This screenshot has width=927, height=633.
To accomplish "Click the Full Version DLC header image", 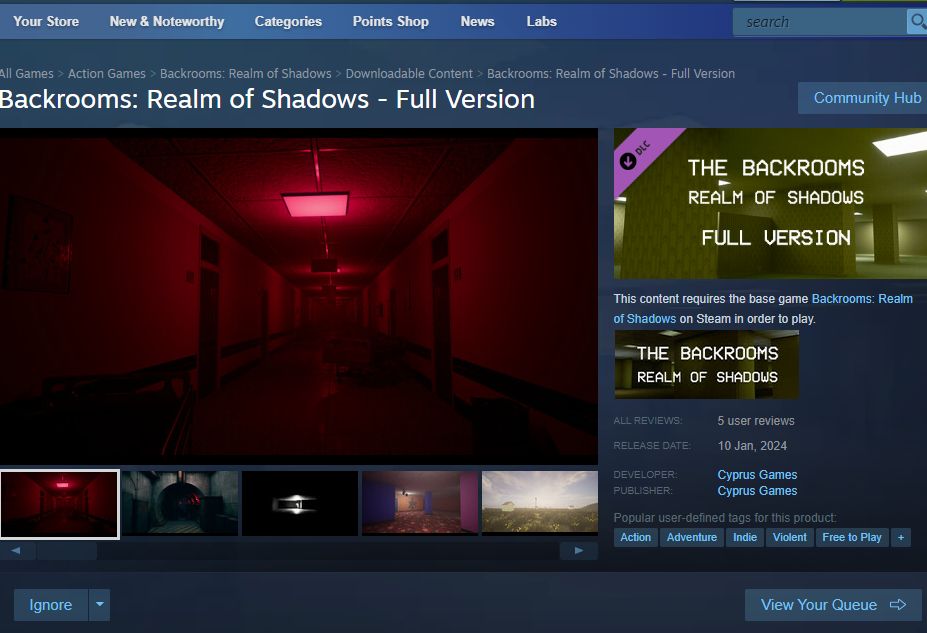I will pyautogui.click(x=770, y=203).
